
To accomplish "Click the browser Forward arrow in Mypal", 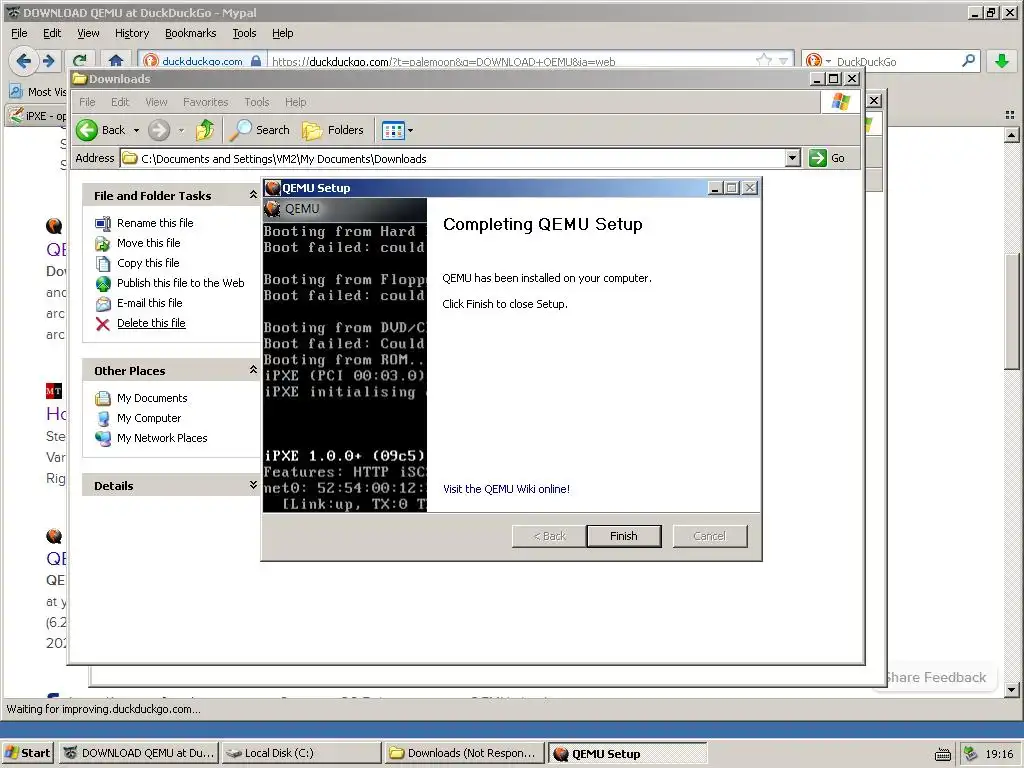I will (48, 61).
